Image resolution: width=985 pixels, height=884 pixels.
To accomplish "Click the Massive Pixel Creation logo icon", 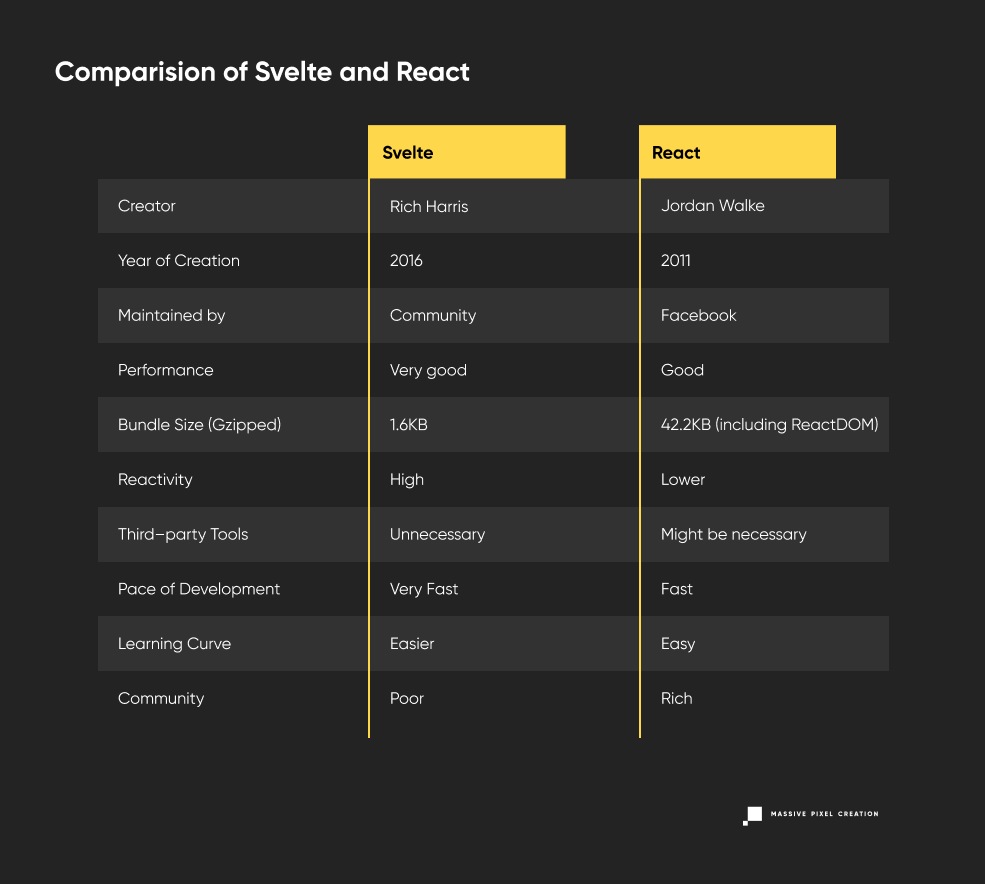I will click(x=752, y=814).
